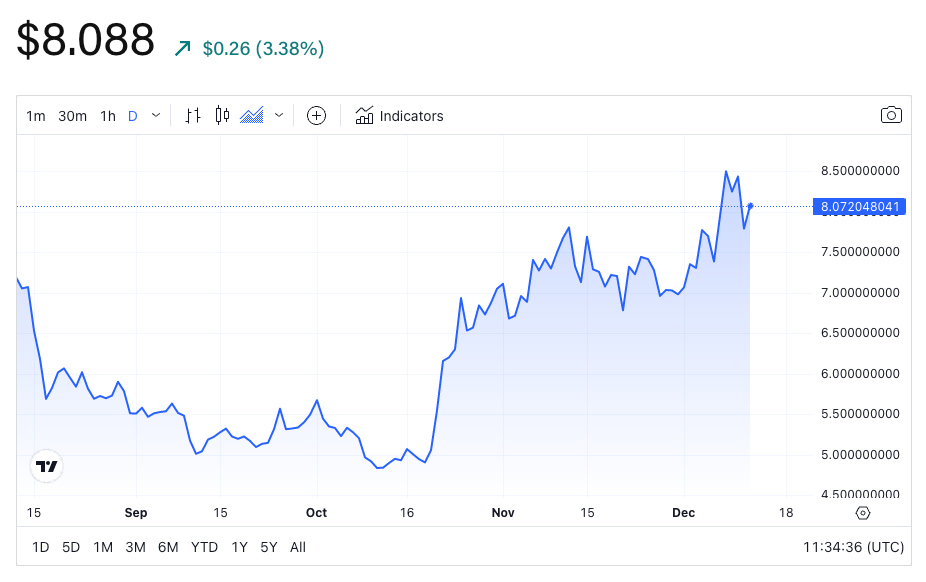The width and height of the screenshot is (926, 582).
Task: Show the 5Y date range
Action: [269, 547]
